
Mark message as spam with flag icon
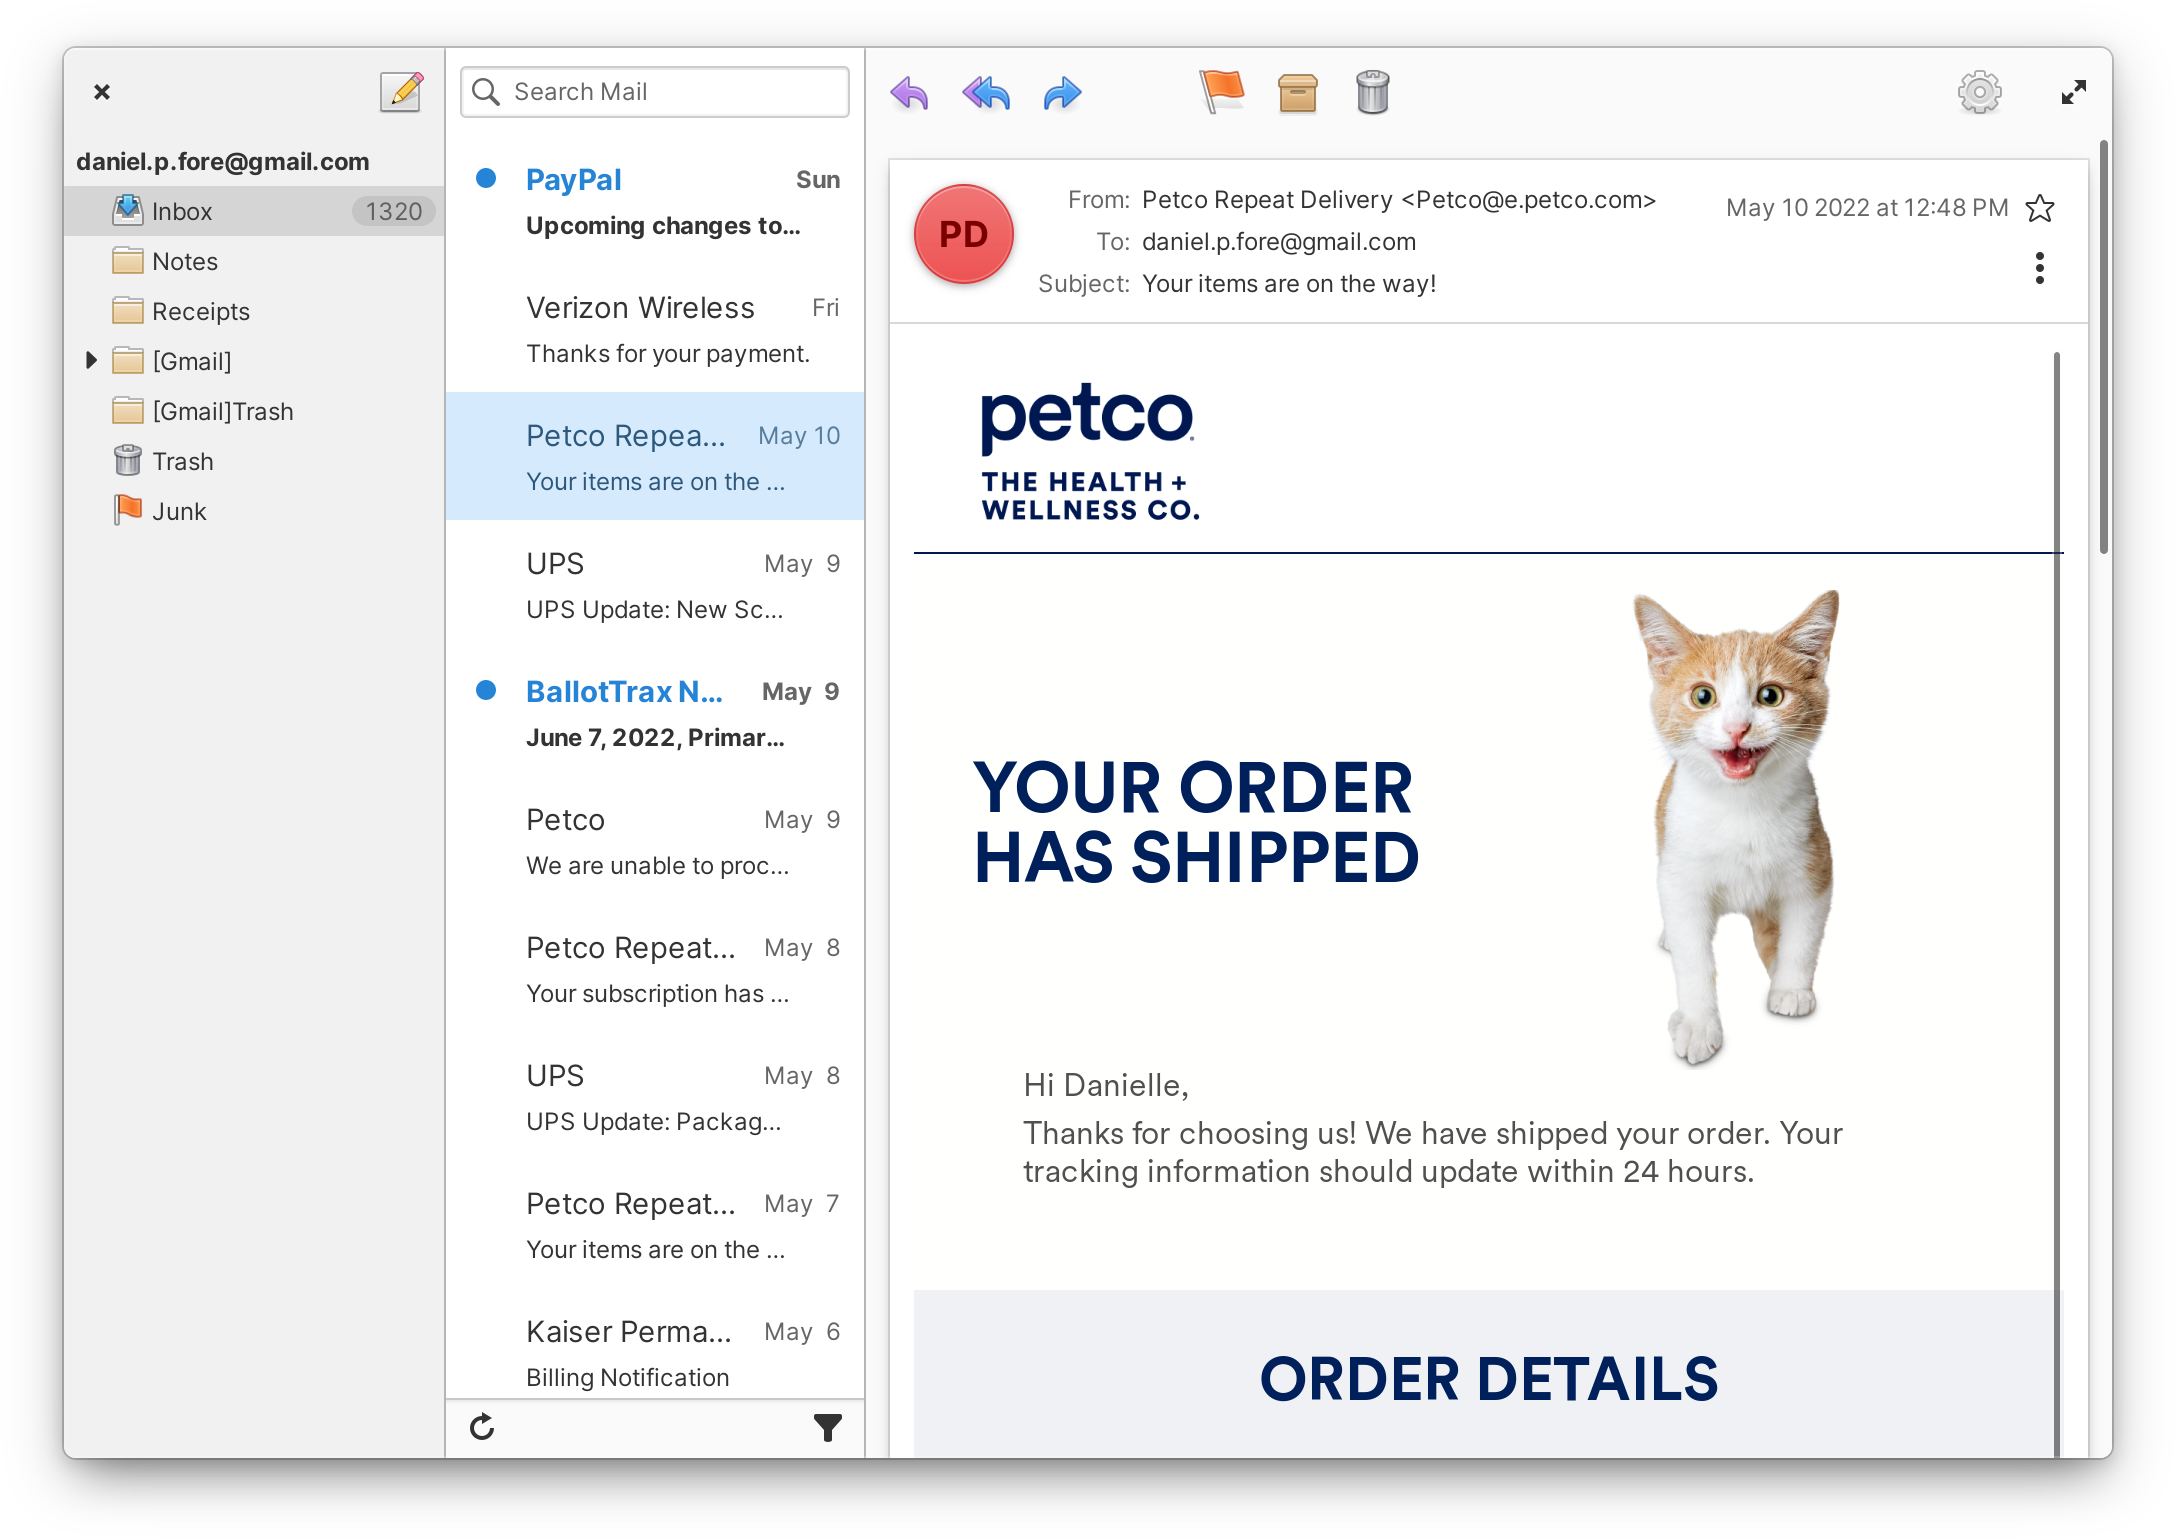click(1221, 92)
